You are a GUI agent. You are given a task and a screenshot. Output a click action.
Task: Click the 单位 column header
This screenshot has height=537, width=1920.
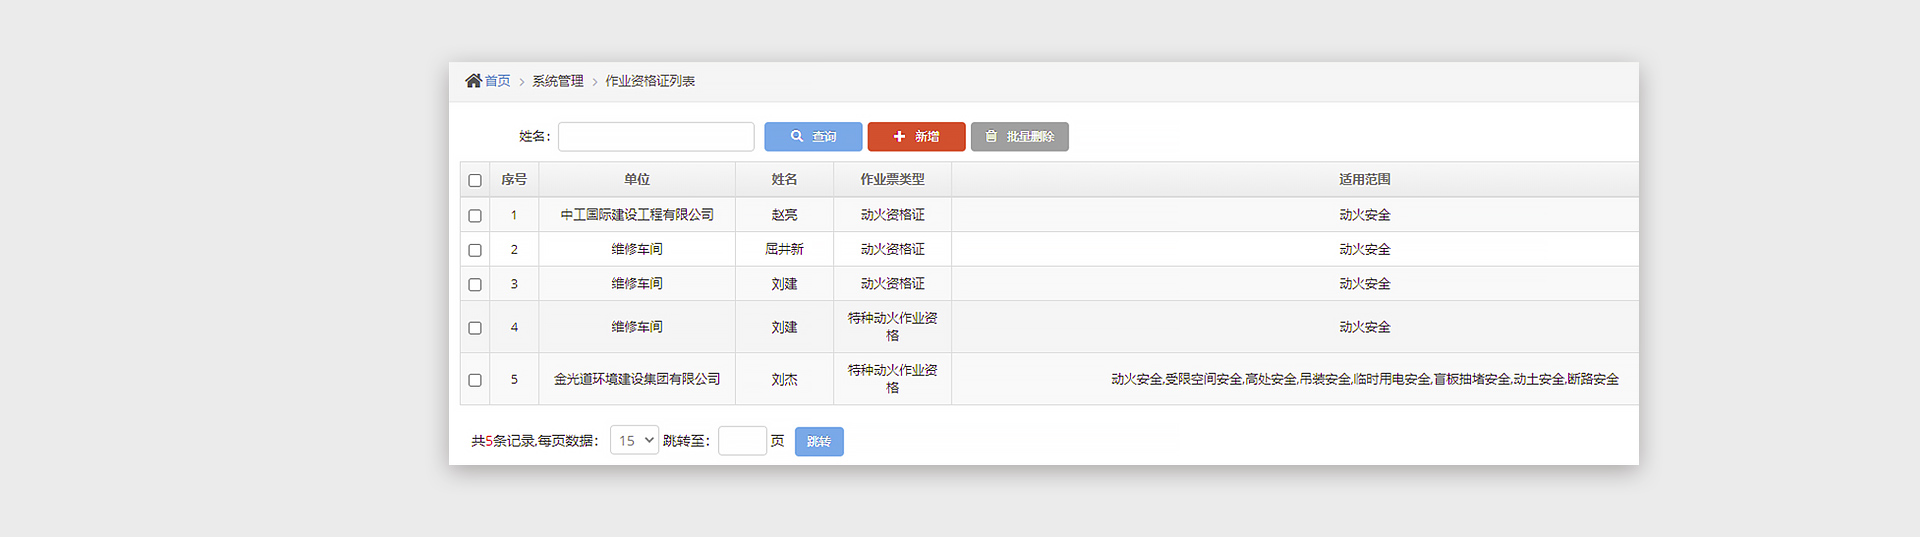pos(637,180)
